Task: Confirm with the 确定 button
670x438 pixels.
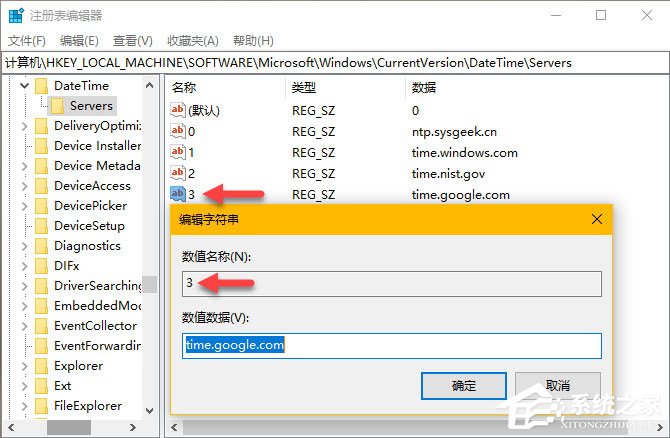Action: (x=464, y=386)
